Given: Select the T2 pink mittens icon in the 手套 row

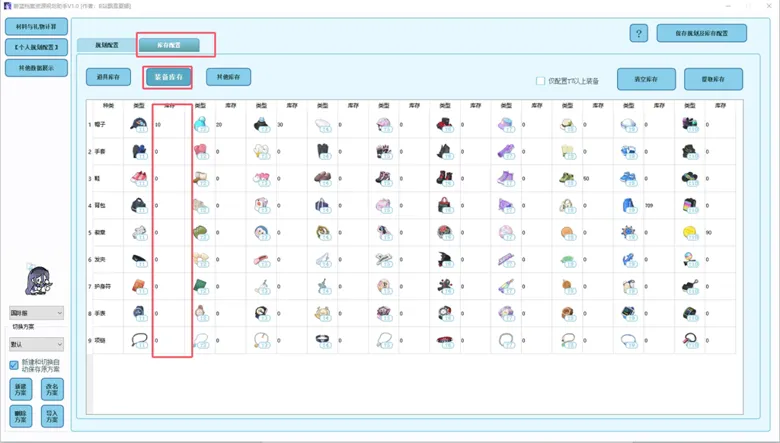Looking at the screenshot, I should (200, 151).
